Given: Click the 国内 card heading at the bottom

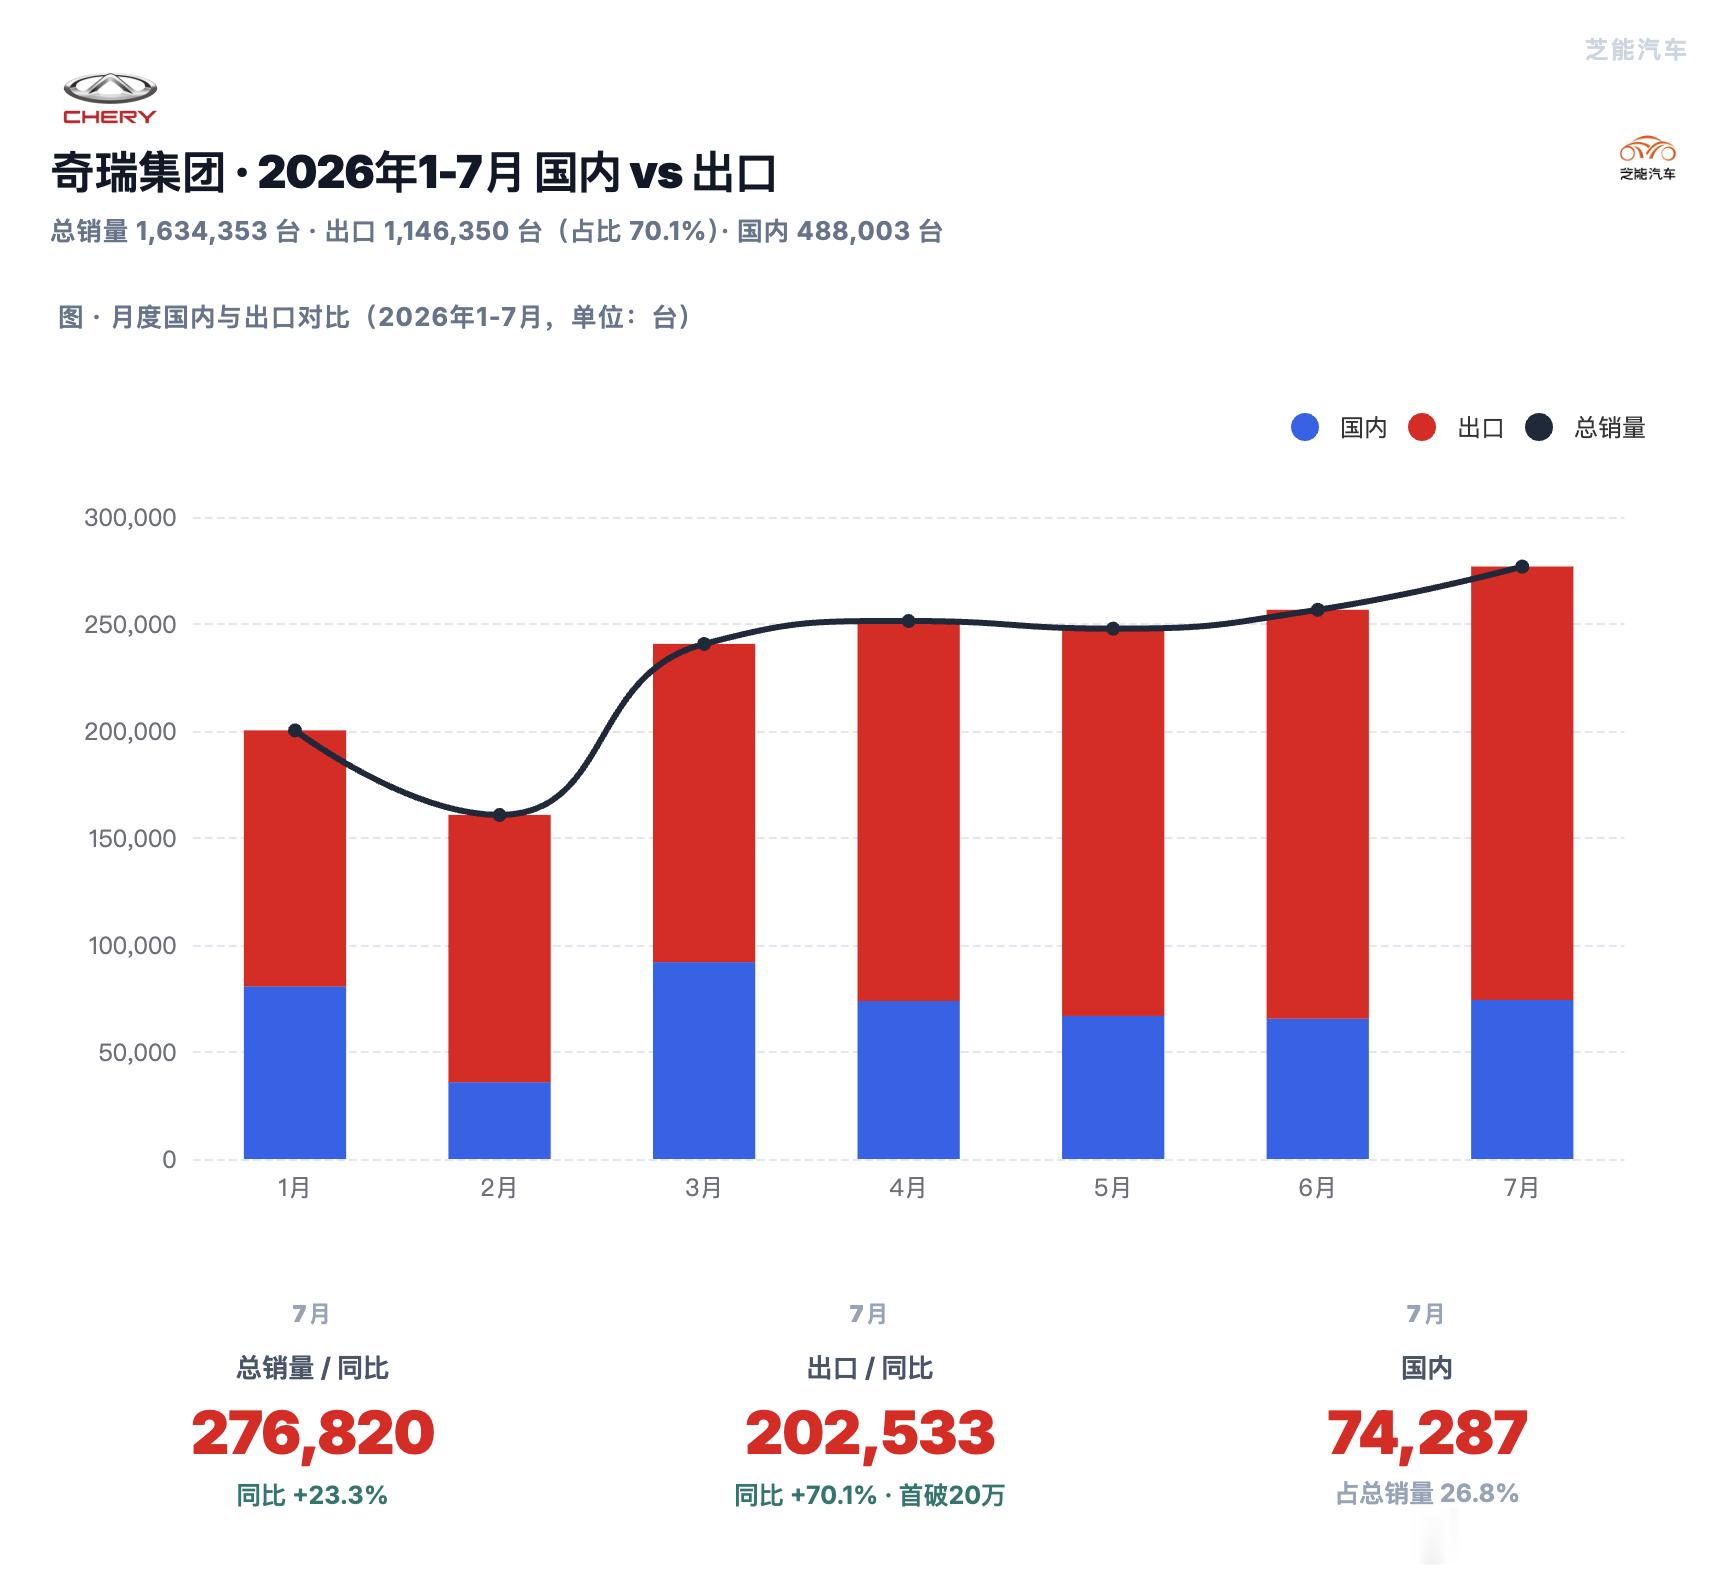Looking at the screenshot, I should (x=1427, y=1368).
